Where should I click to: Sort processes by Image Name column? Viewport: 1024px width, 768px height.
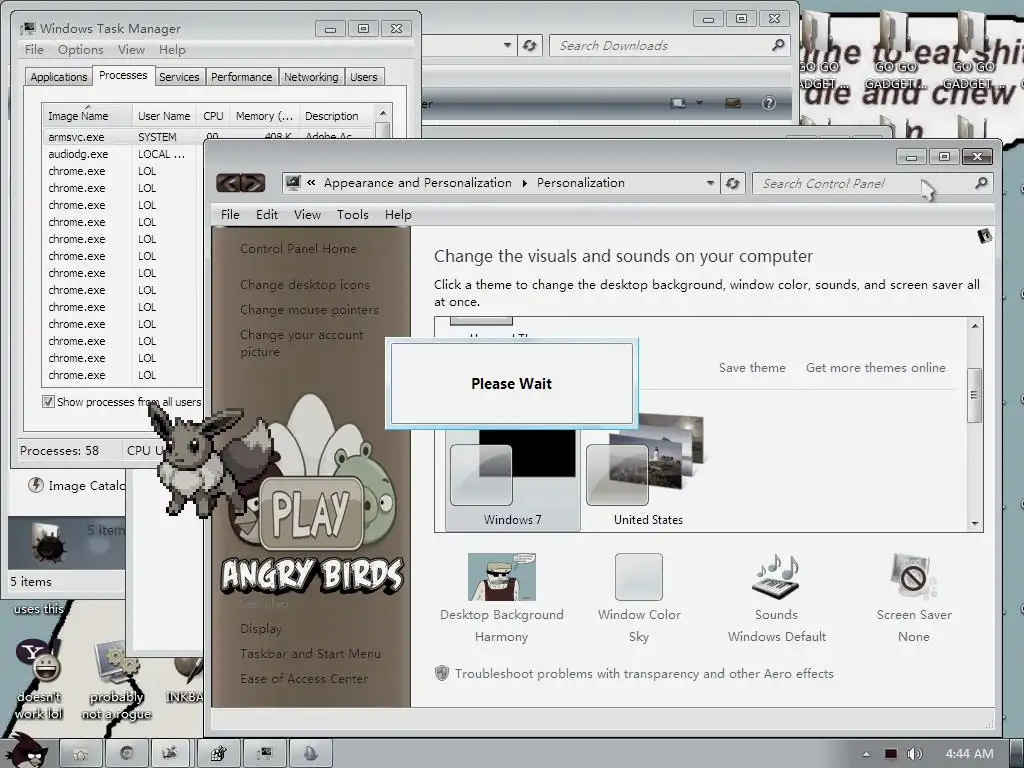click(x=88, y=116)
